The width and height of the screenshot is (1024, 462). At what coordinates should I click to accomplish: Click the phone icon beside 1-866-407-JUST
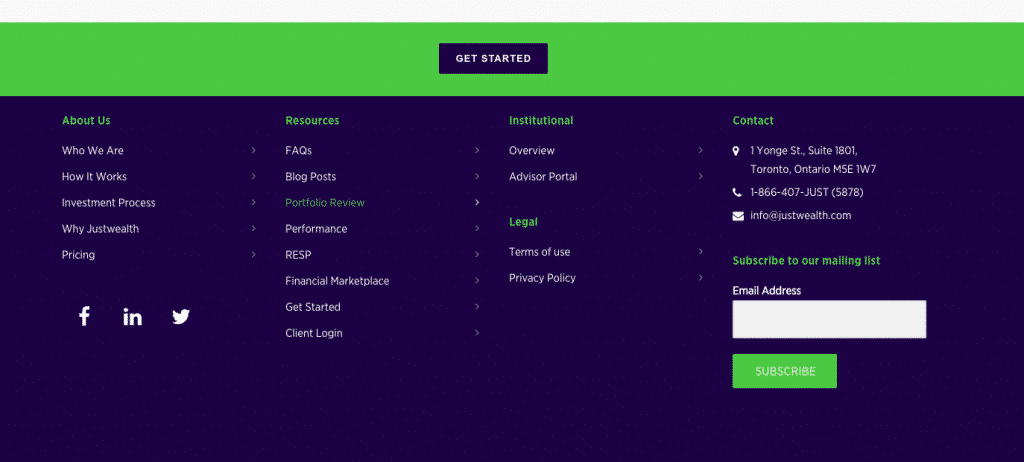(x=737, y=193)
